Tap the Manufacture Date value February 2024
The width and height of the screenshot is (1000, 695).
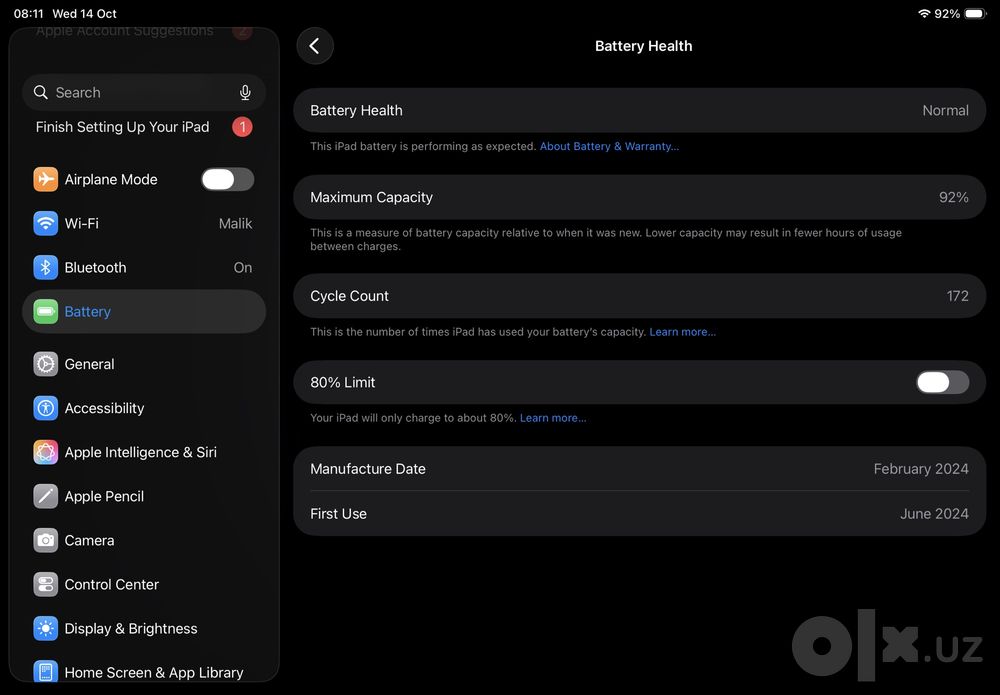click(921, 469)
